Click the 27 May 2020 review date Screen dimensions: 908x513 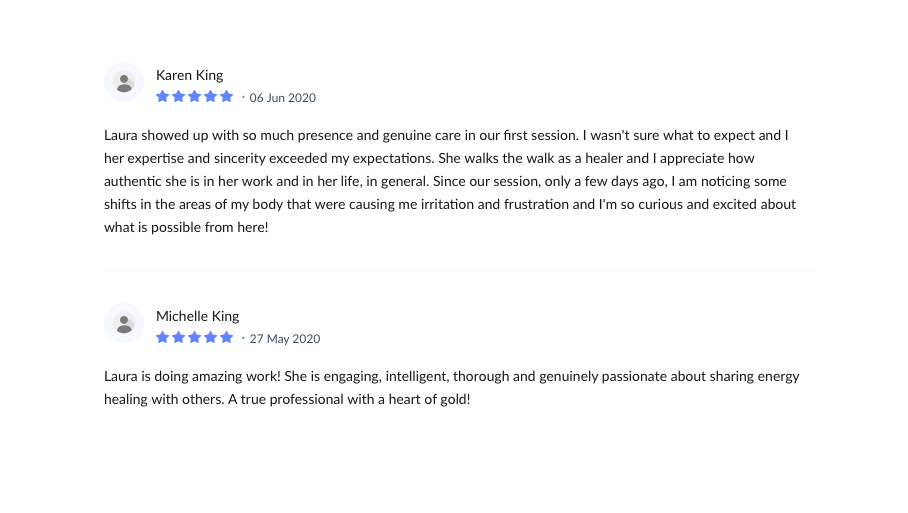tap(285, 339)
